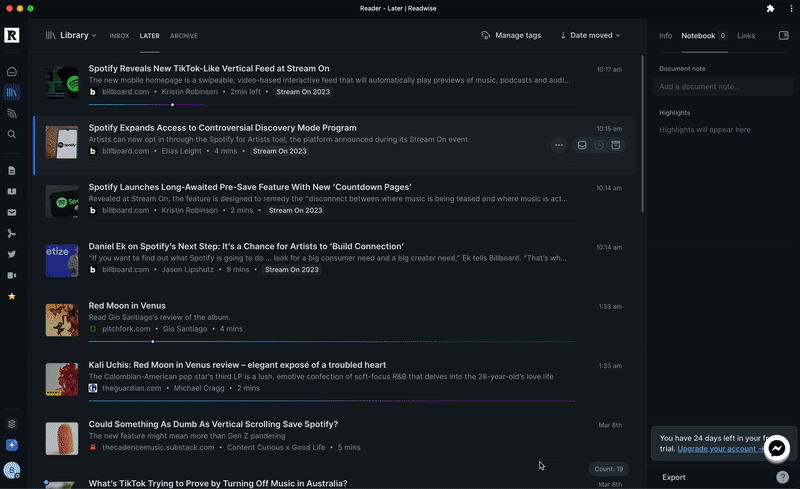800x489 pixels.
Task: Filter by PDFs icon in the sidebar
Action: click(x=12, y=233)
